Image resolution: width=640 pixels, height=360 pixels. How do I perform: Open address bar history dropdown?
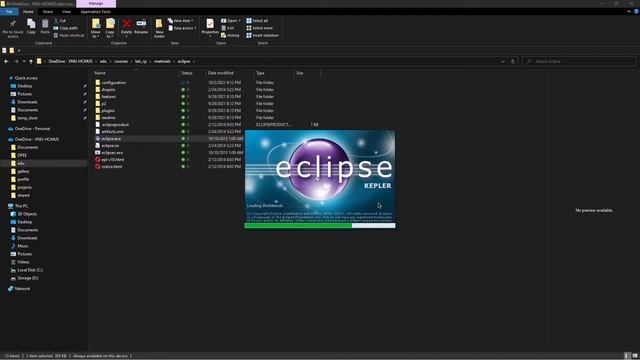[x=502, y=61]
